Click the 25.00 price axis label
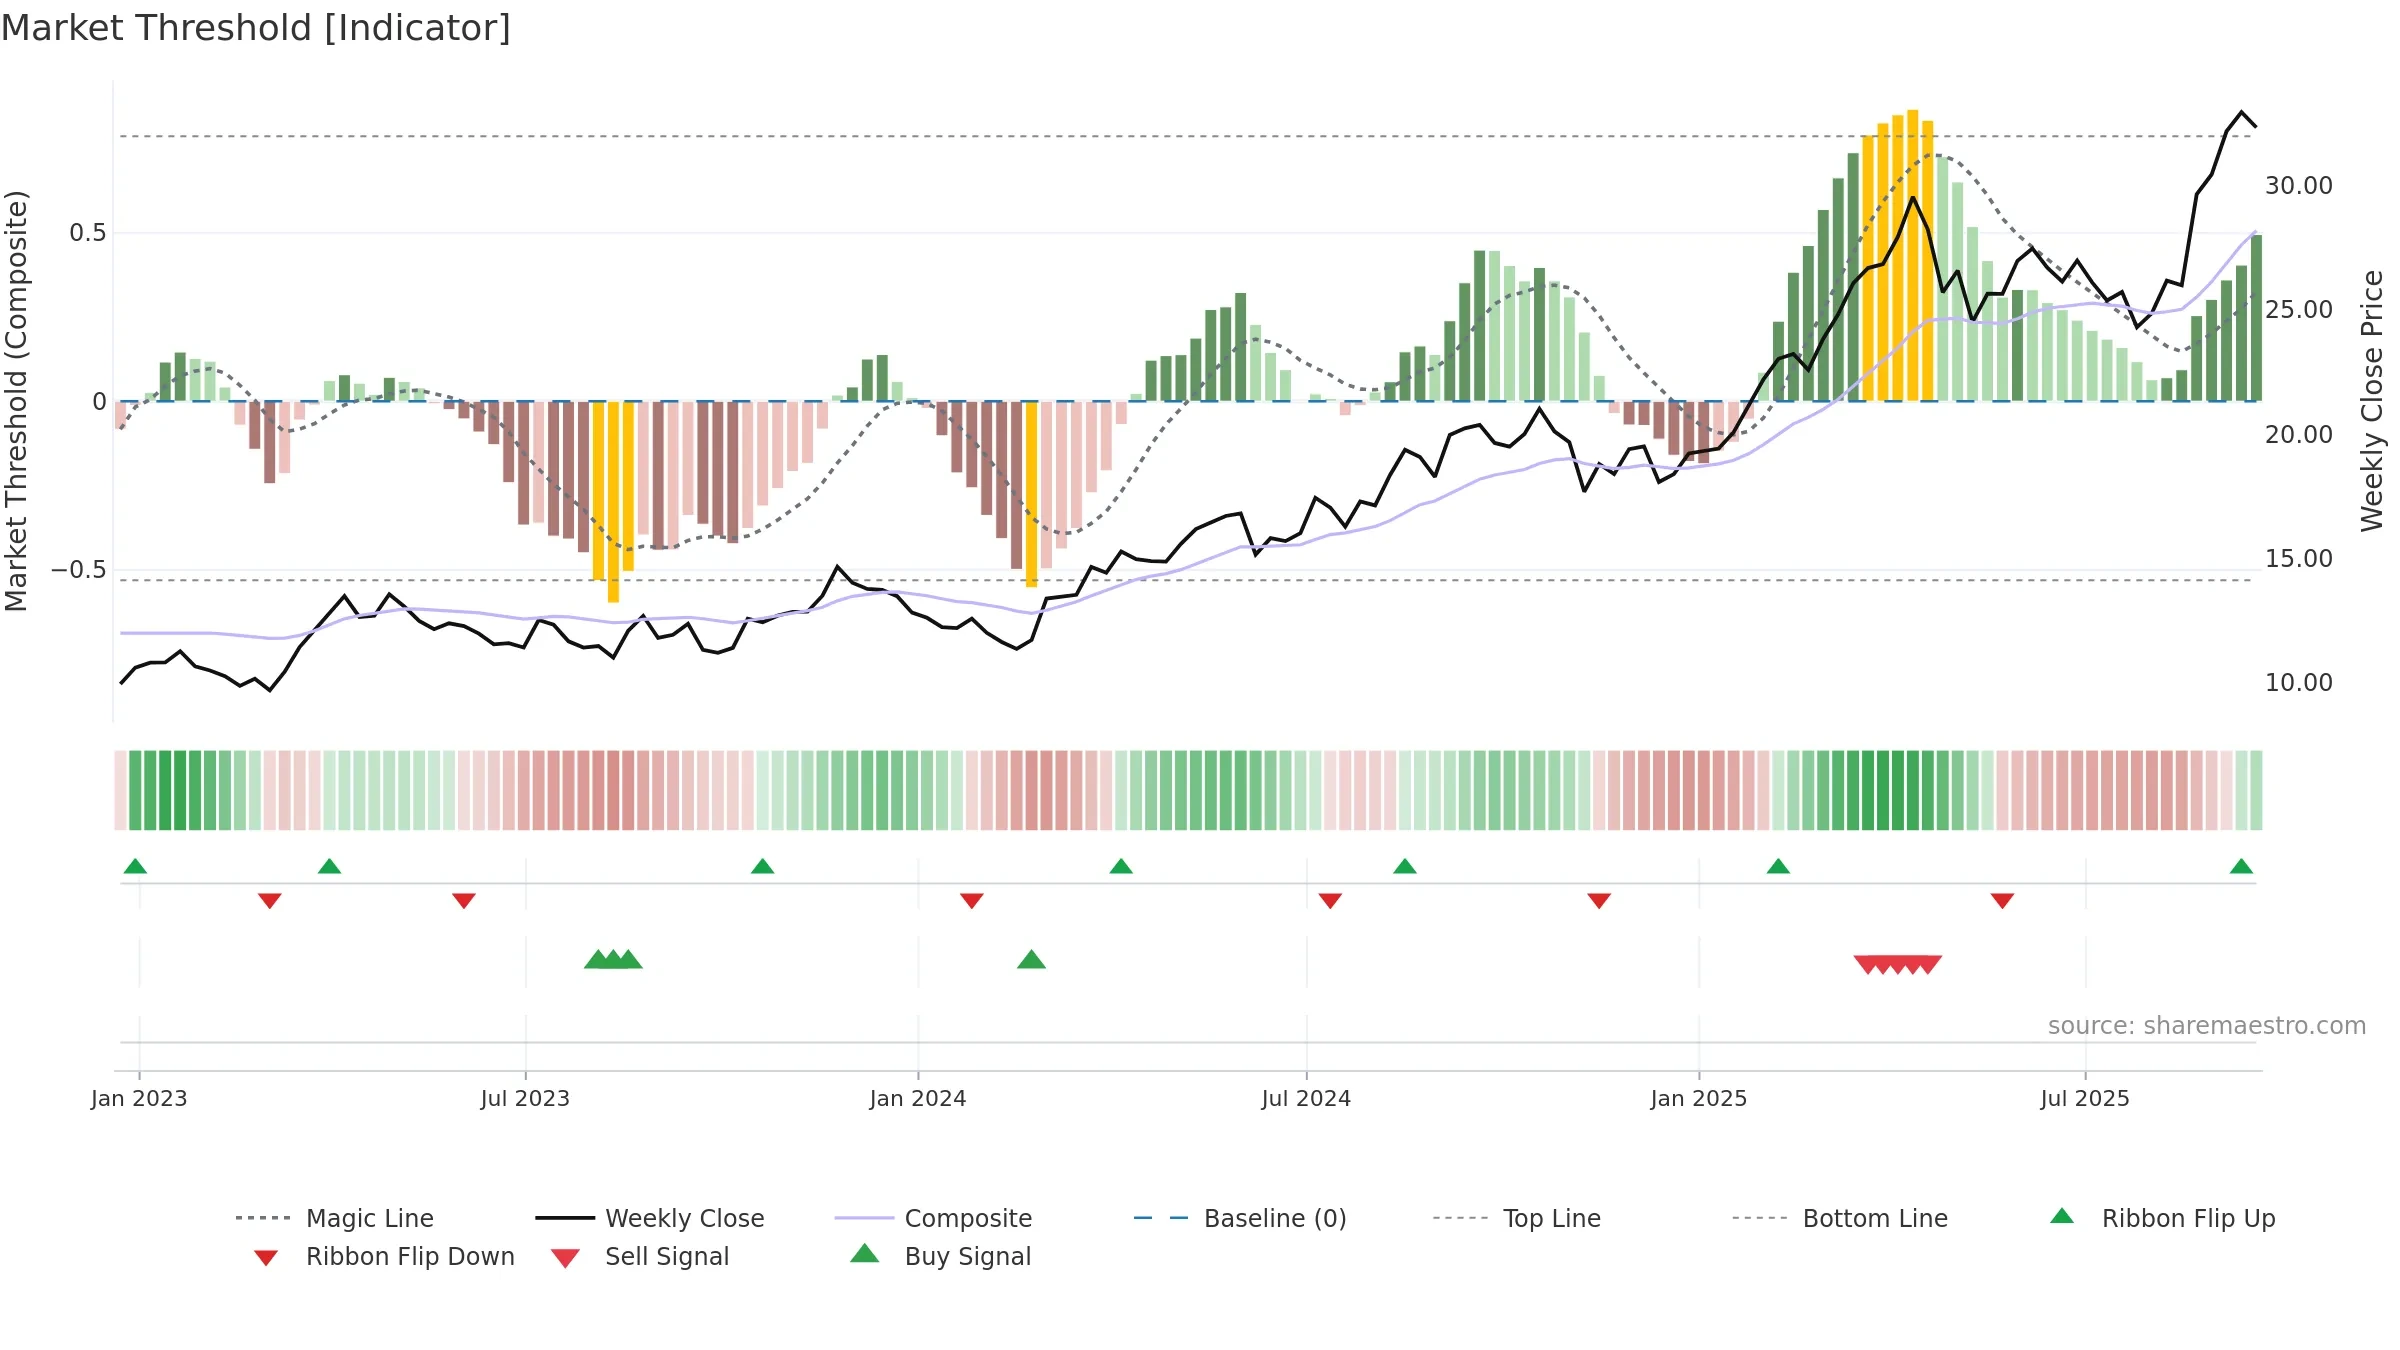Image resolution: width=2400 pixels, height=1350 pixels. click(x=2299, y=310)
